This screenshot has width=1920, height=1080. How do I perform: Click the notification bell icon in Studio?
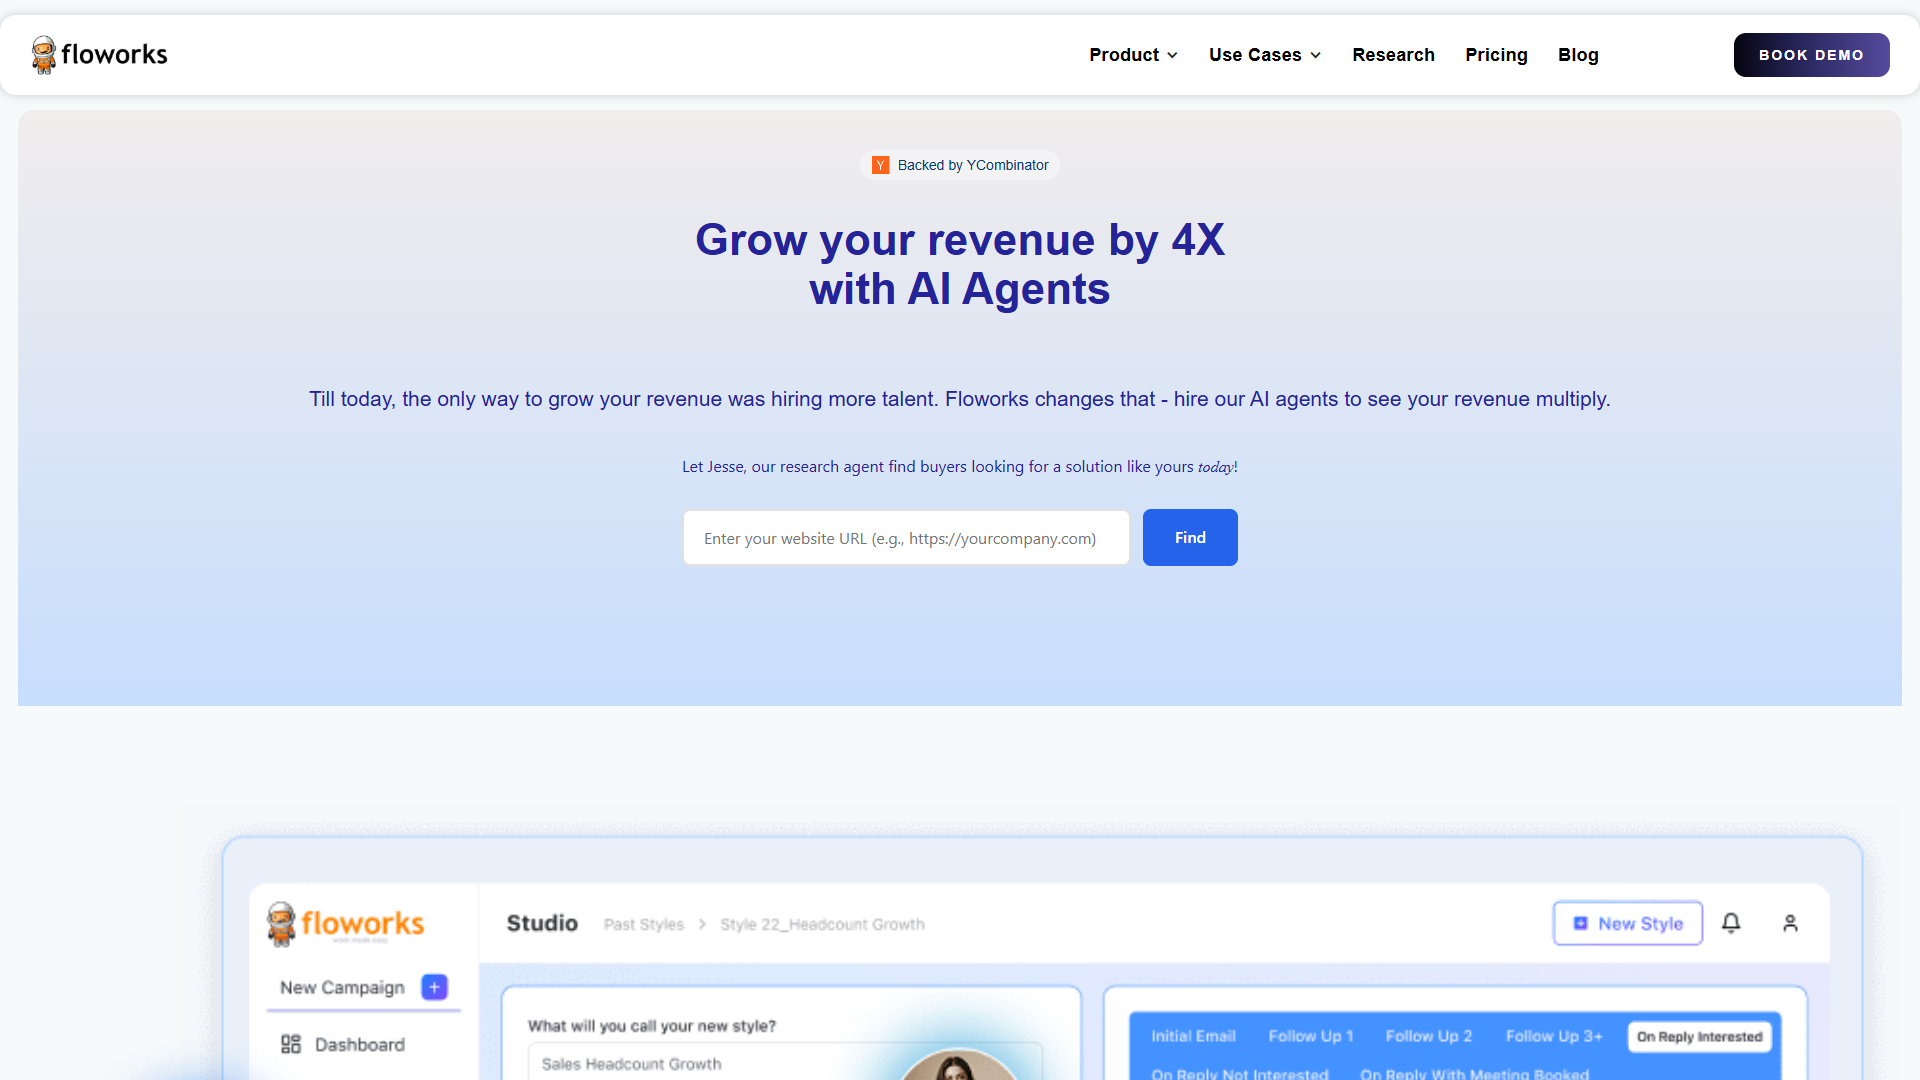1731,923
